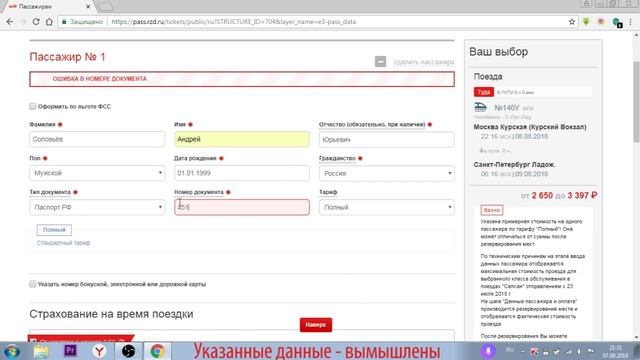Click the secure padlock in the address bar
640x360 pixels.
tap(64, 22)
